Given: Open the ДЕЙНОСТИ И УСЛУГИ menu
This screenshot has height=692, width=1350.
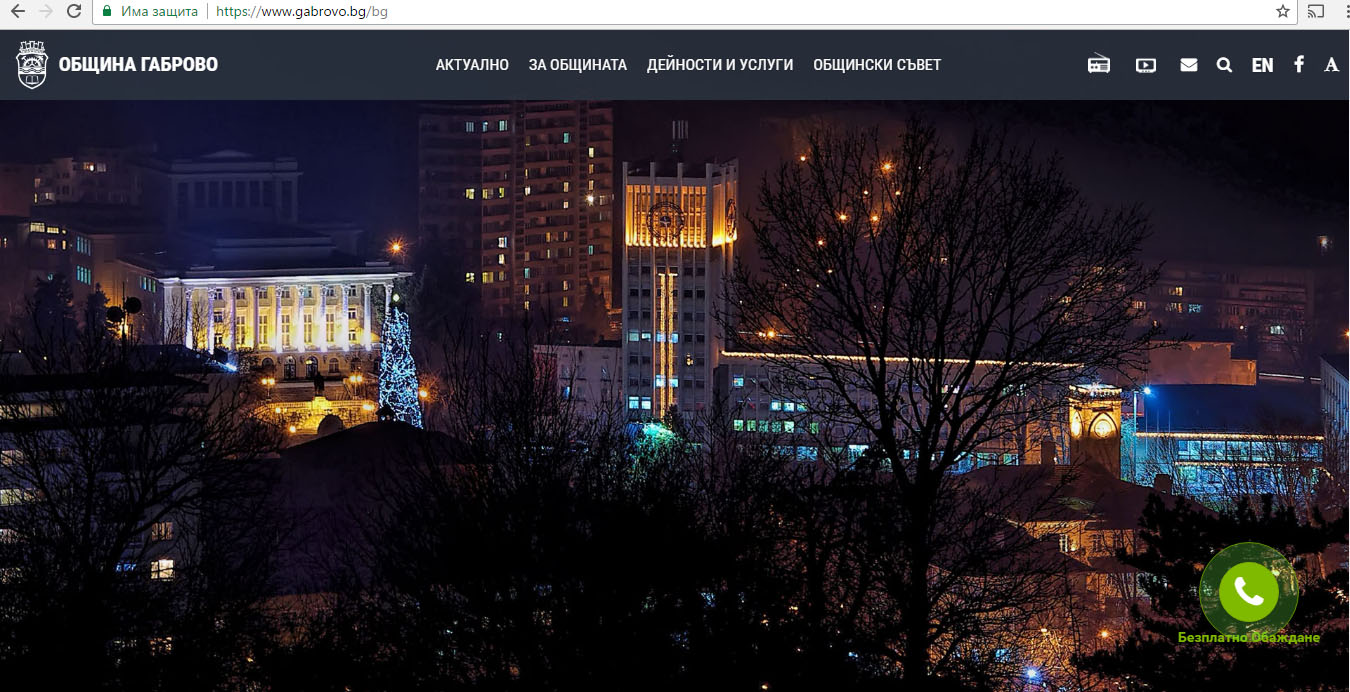Looking at the screenshot, I should [x=719, y=65].
